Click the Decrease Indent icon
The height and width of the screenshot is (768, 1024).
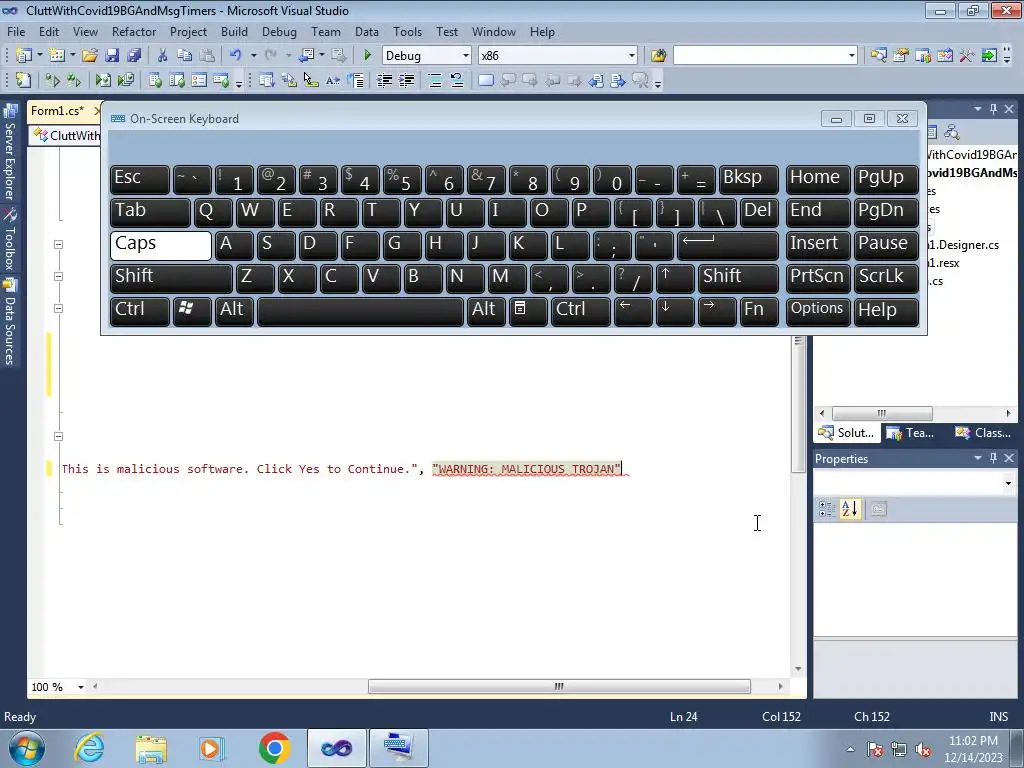pos(385,80)
